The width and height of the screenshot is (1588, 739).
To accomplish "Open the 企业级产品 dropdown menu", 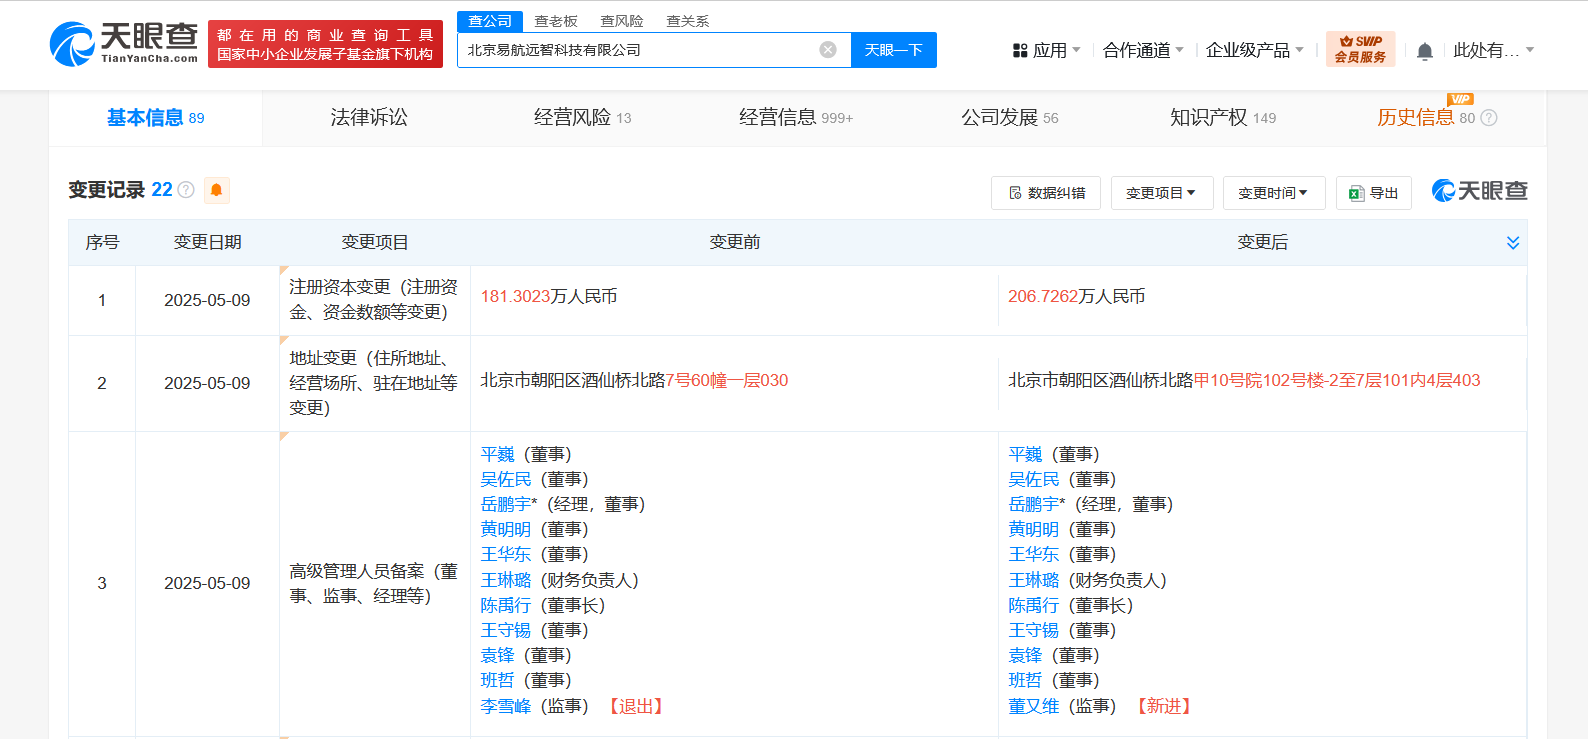I will tap(1255, 50).
